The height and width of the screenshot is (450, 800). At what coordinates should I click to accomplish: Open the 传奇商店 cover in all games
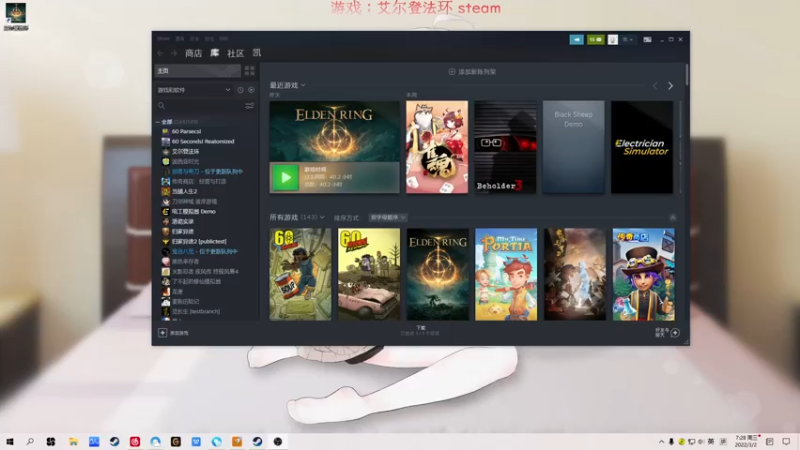tap(643, 274)
